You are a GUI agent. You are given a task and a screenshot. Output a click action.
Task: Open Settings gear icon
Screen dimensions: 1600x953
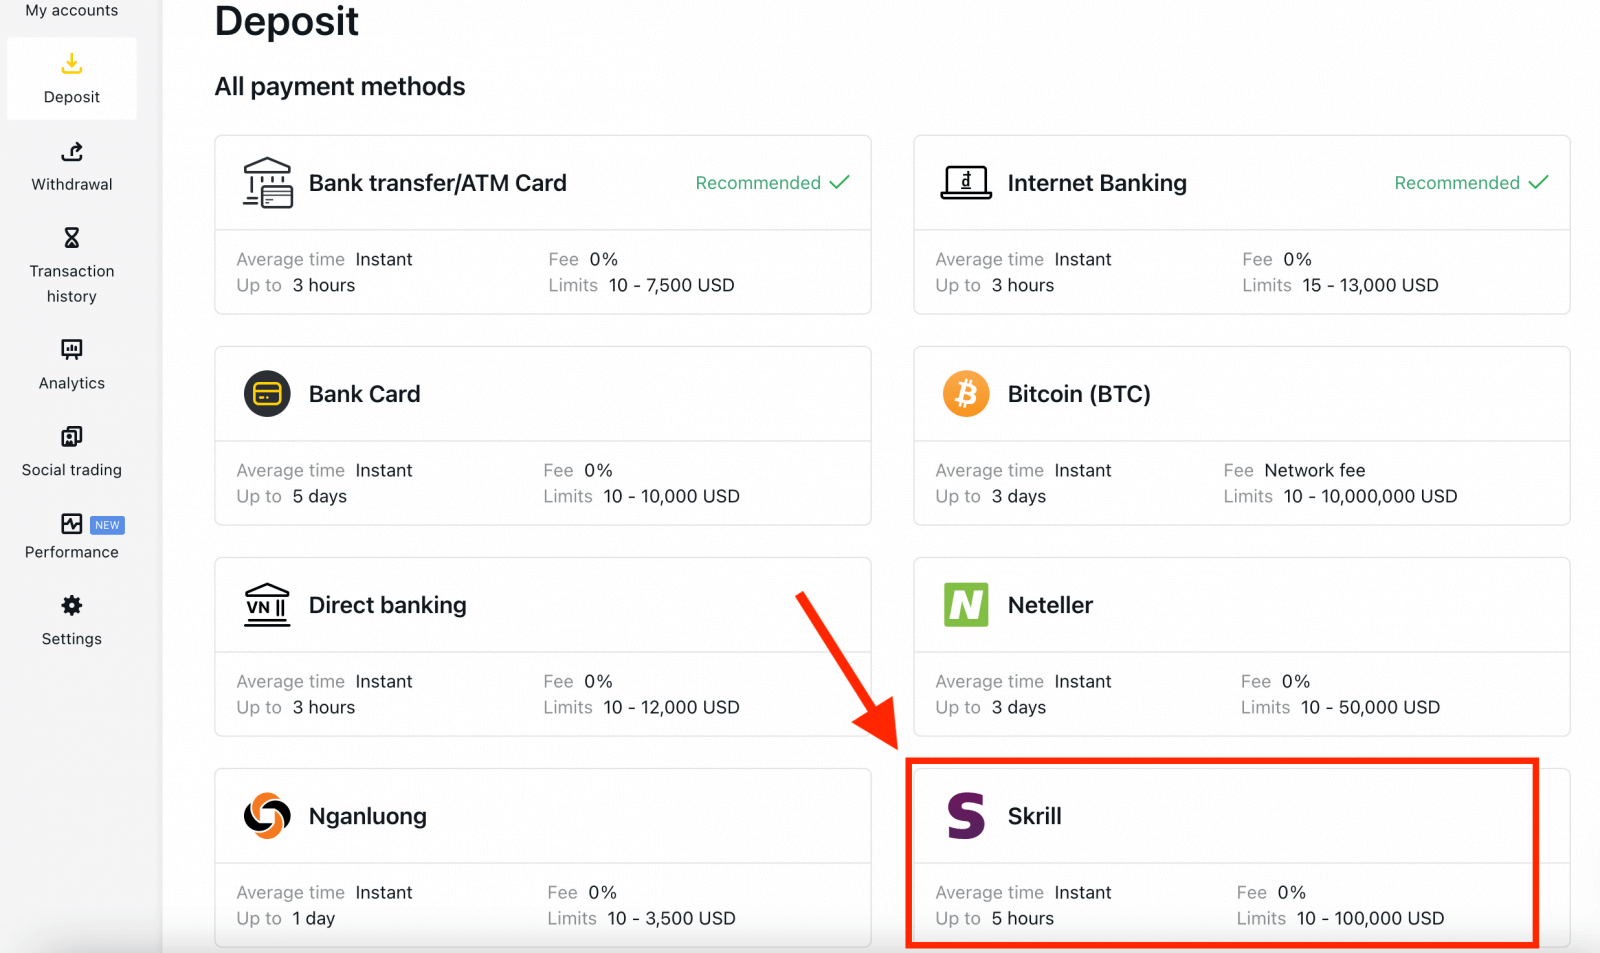[71, 606]
